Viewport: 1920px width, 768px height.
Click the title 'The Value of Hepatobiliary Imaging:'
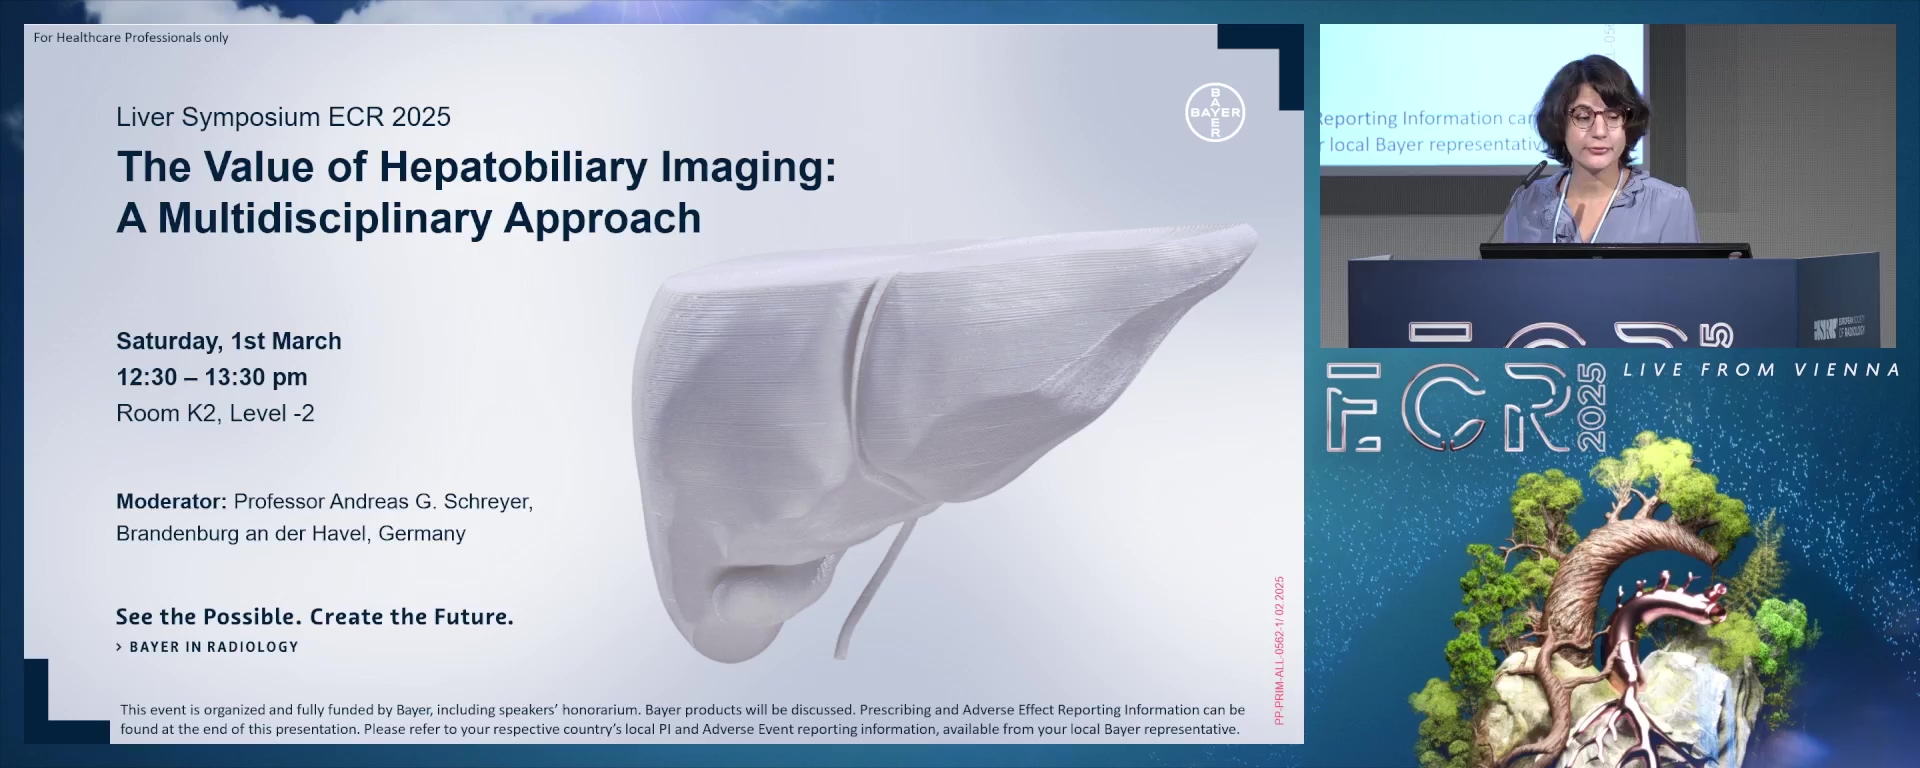coord(476,167)
